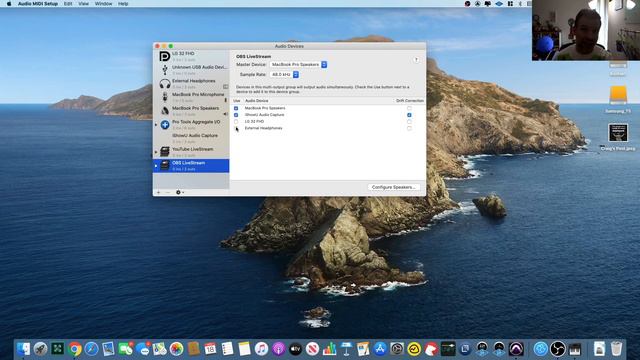Open Notes from the Dock
640x360 pixels.
244,349
